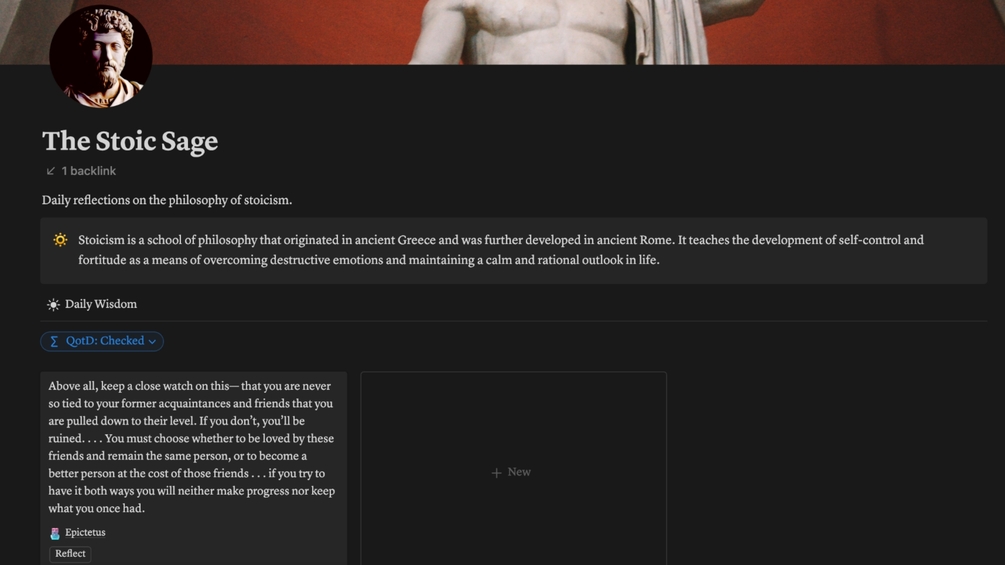Open the Epictetus quote card
This screenshot has width=1005, height=565.
pos(194,468)
